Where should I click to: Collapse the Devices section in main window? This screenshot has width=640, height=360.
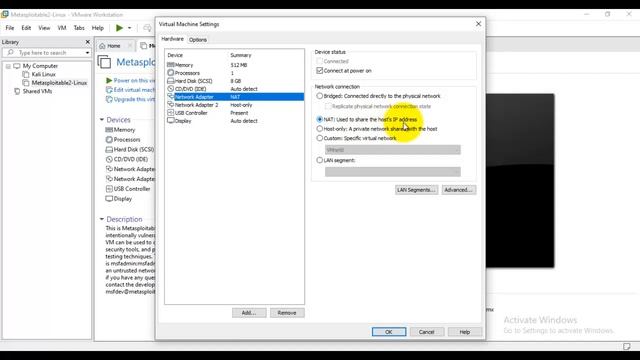102,120
